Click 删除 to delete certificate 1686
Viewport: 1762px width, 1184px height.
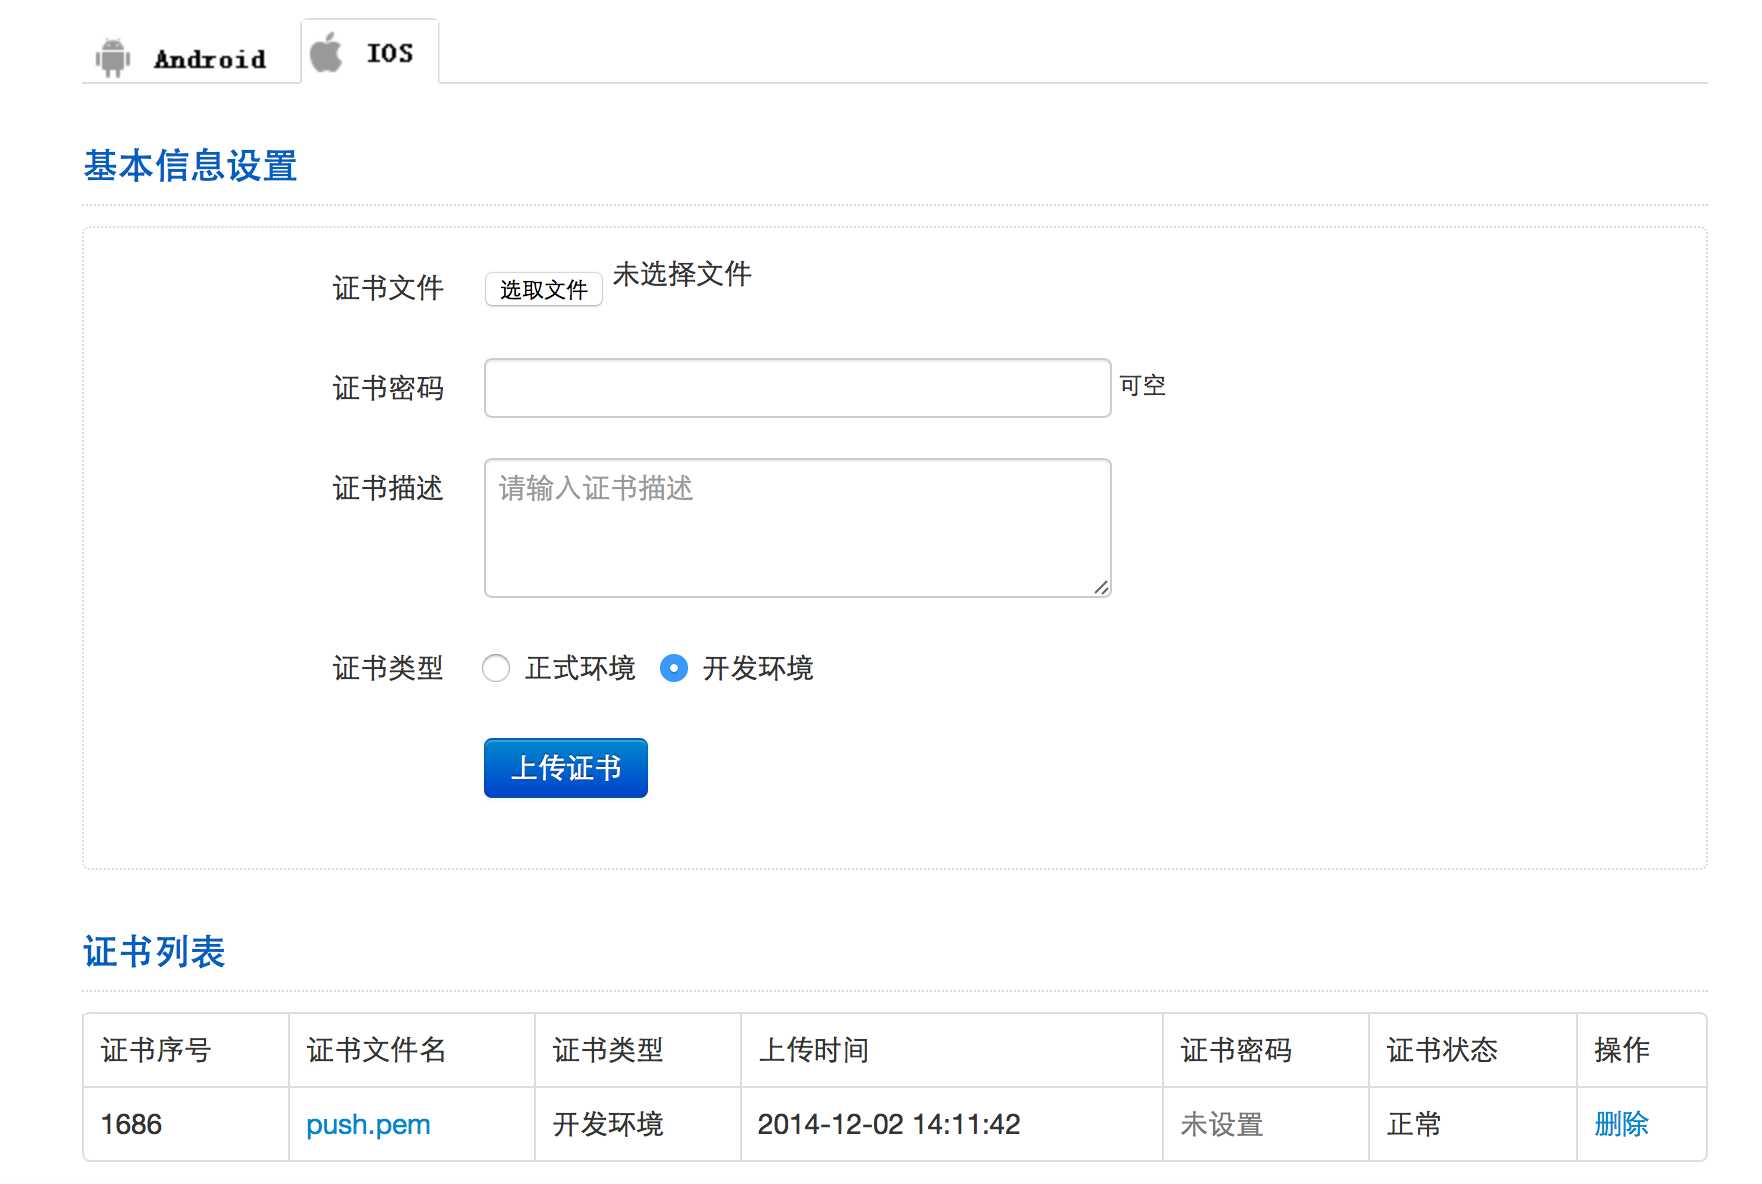point(1621,1125)
